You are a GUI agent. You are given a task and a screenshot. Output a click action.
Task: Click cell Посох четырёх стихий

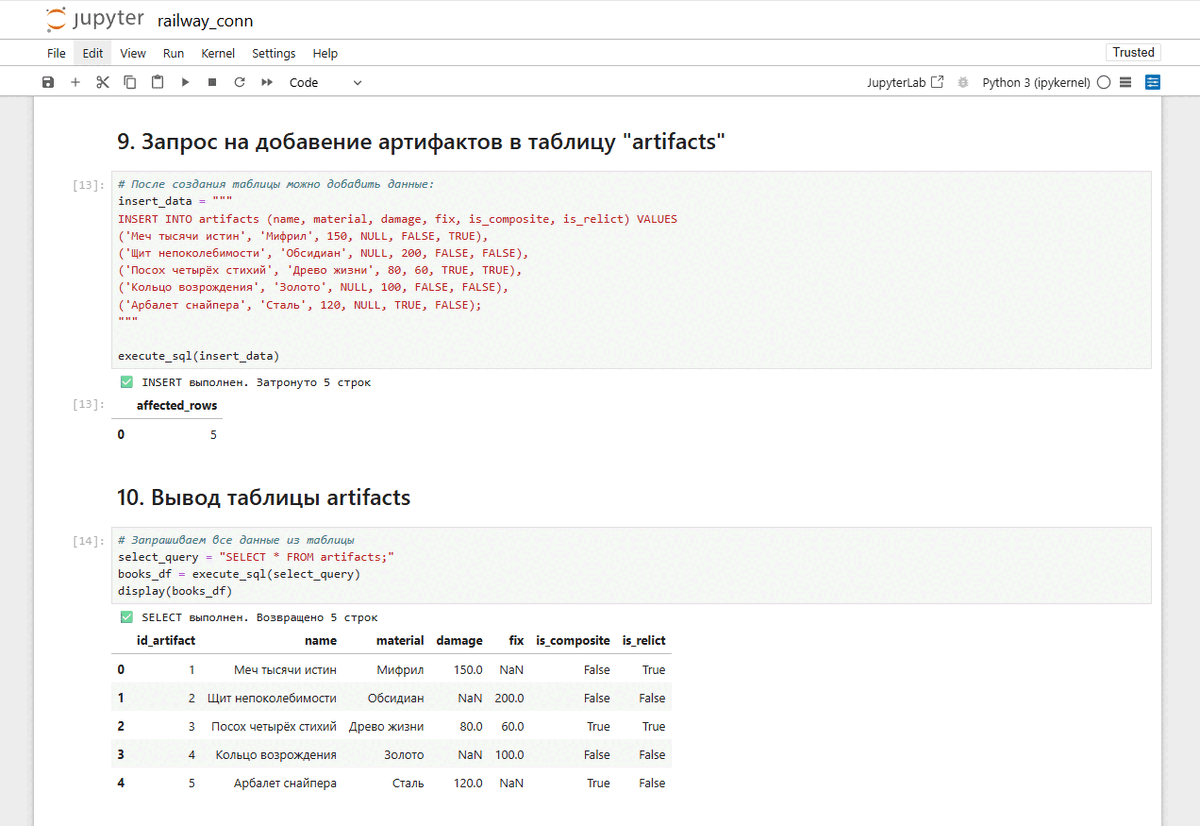click(274, 727)
